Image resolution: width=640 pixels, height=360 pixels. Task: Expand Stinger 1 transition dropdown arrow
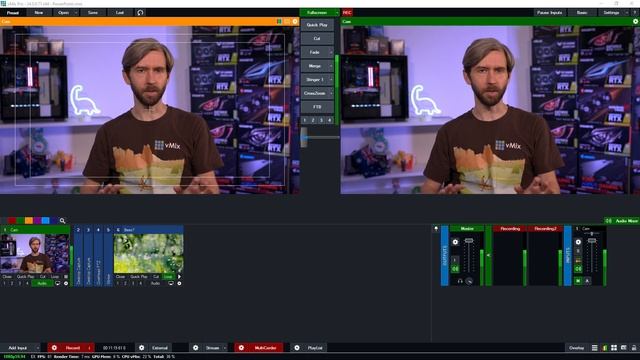click(x=331, y=80)
